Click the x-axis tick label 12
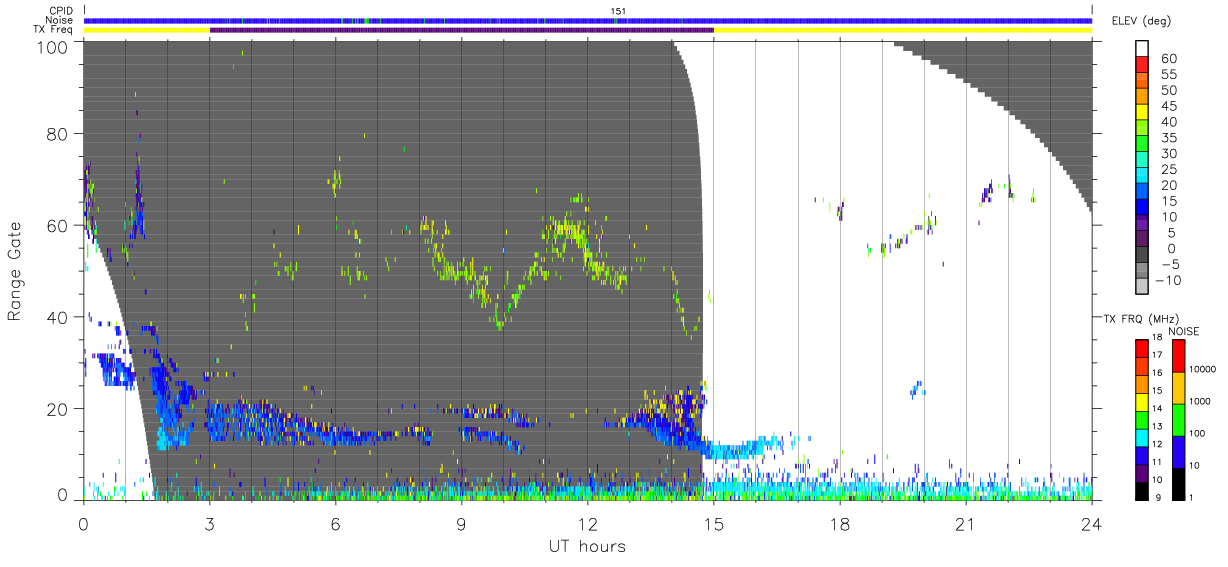Screen dimensions: 1228x567 [588, 524]
